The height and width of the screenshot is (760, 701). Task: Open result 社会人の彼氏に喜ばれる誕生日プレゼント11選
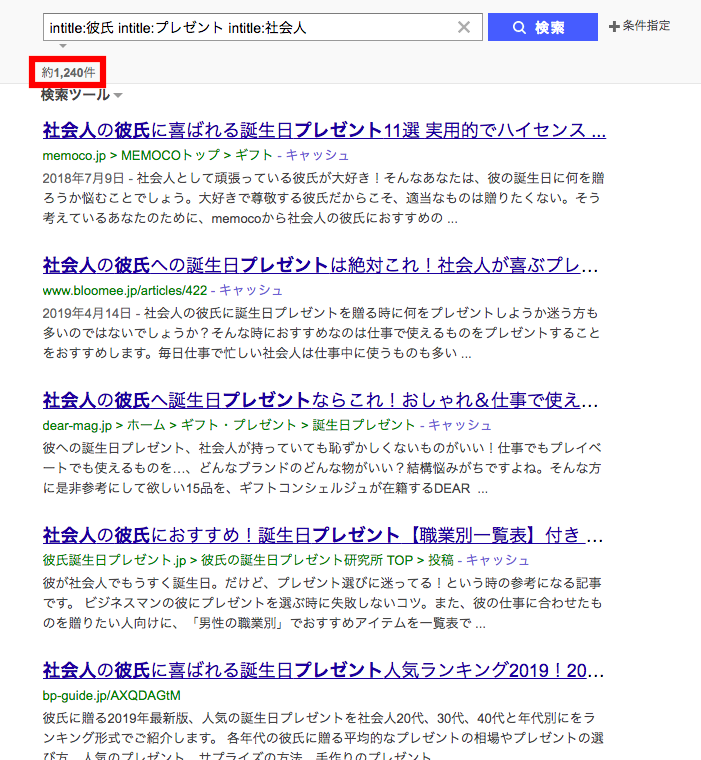tap(324, 130)
